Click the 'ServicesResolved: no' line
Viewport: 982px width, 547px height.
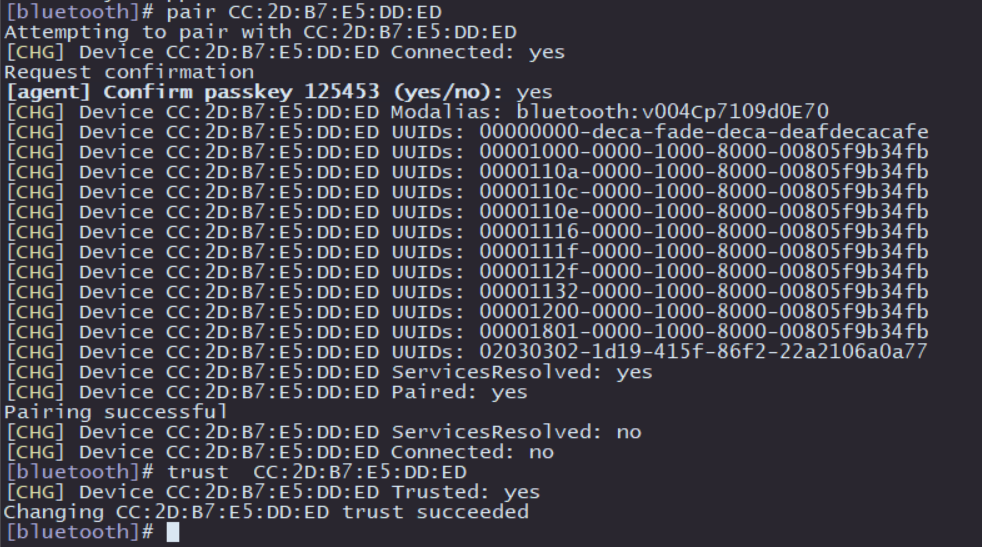tap(323, 432)
